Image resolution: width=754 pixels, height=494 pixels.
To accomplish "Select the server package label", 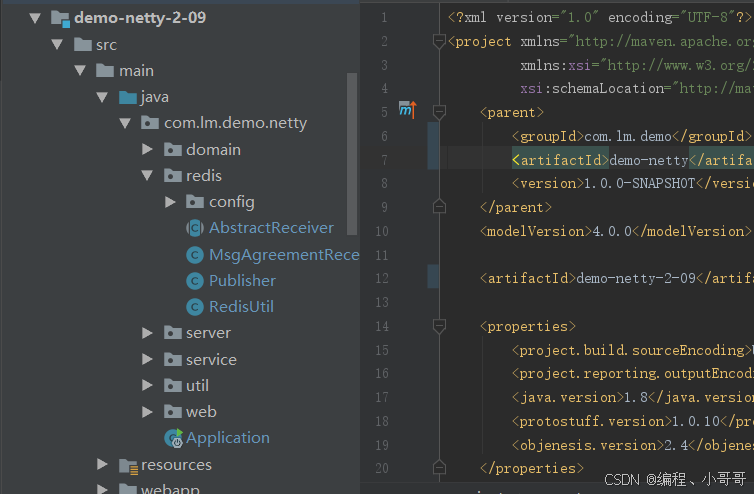I will click(x=208, y=333).
